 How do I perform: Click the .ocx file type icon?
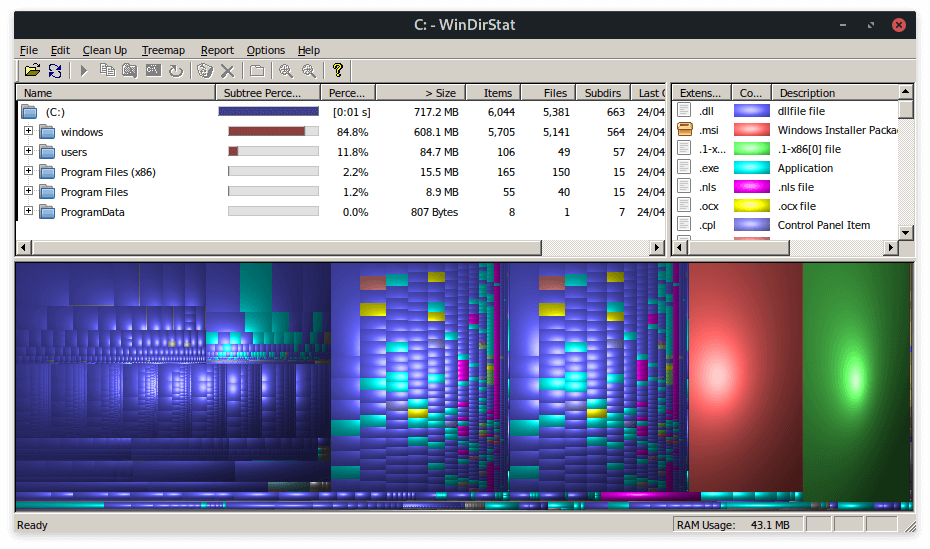click(x=684, y=205)
